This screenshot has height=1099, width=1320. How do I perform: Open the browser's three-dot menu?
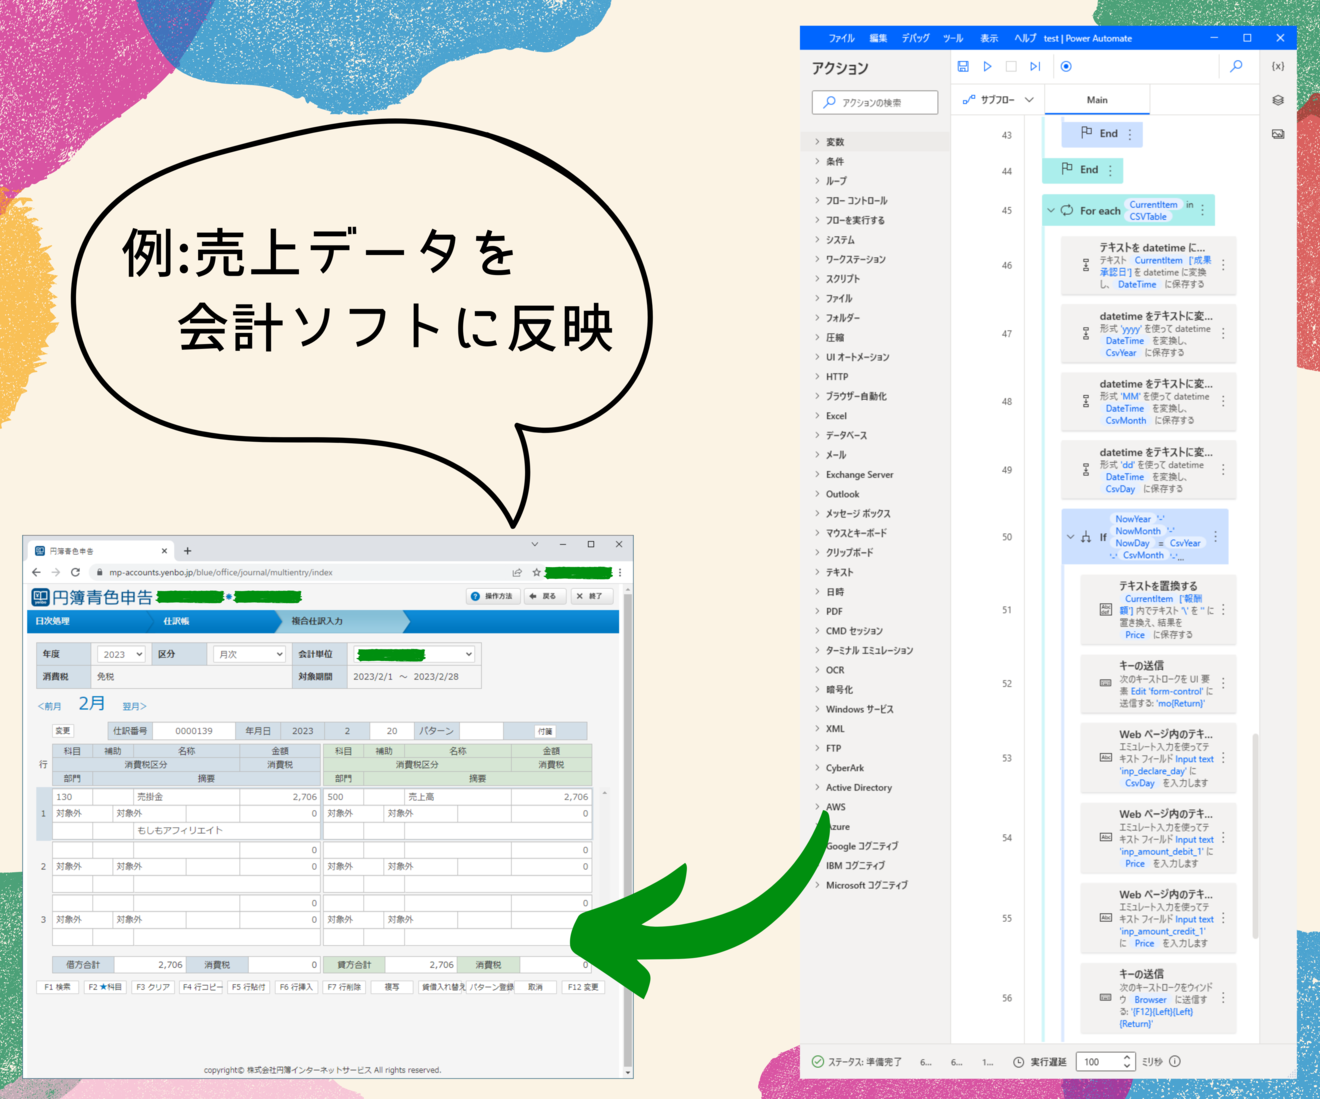tap(620, 572)
